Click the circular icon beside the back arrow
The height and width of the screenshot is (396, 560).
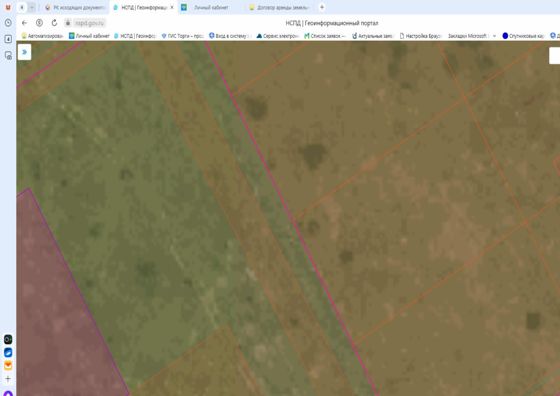pos(39,23)
